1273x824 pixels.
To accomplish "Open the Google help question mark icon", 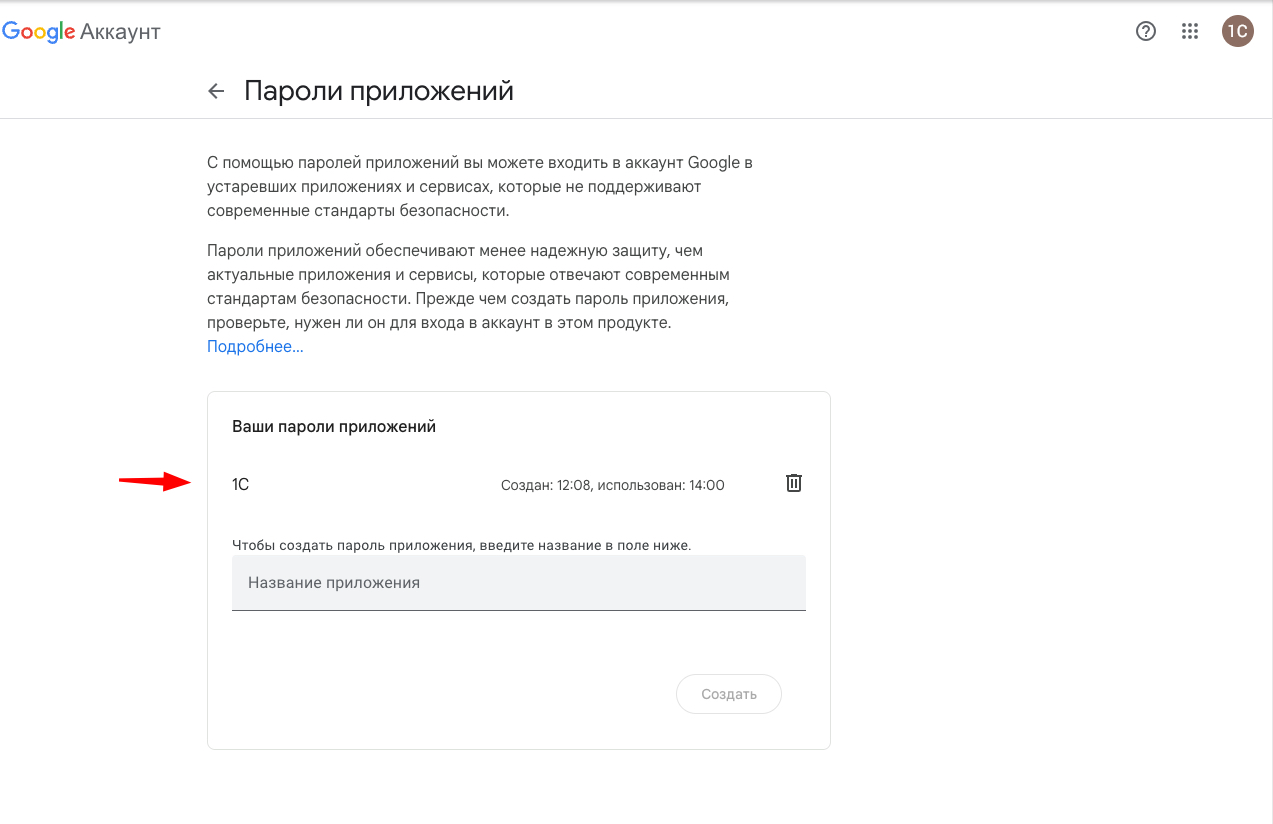I will coord(1146,31).
